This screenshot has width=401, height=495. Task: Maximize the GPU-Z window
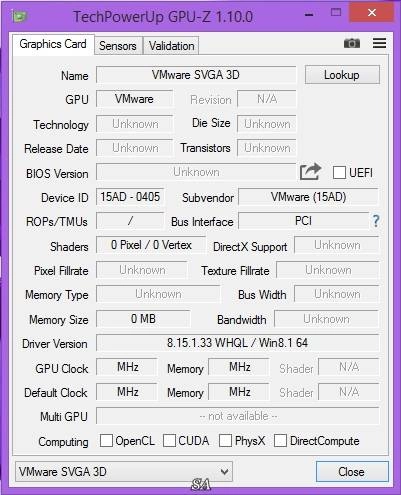click(x=336, y=13)
